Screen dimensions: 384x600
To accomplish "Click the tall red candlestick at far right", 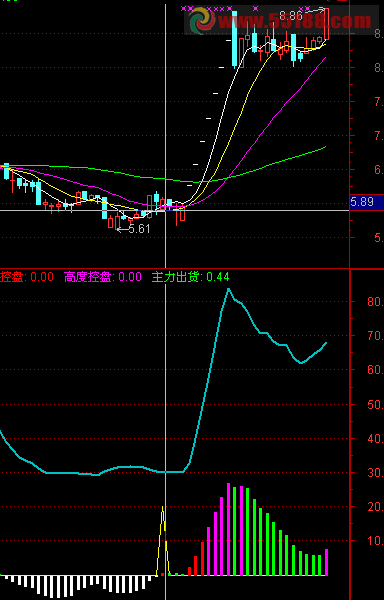I will click(326, 24).
